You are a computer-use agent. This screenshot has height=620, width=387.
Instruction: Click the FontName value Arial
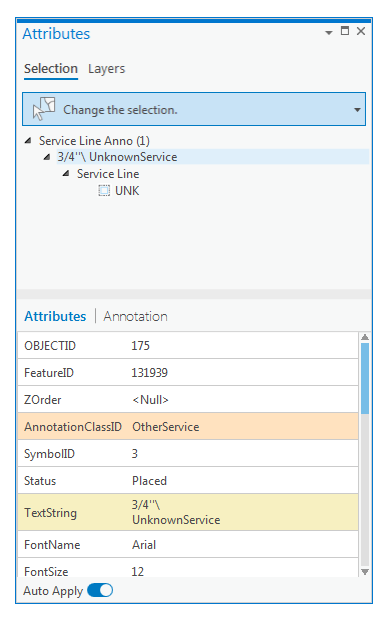coord(144,545)
